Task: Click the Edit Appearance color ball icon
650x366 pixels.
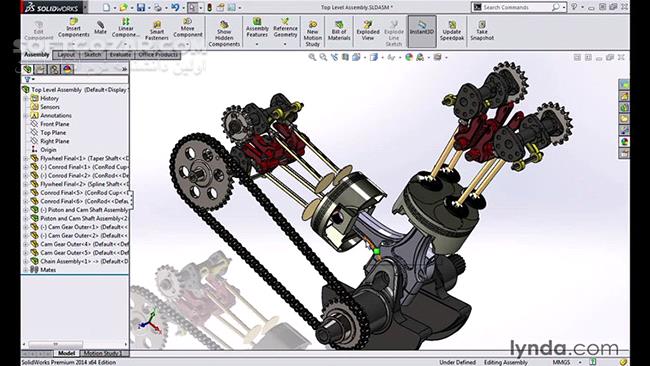Action: coord(409,57)
